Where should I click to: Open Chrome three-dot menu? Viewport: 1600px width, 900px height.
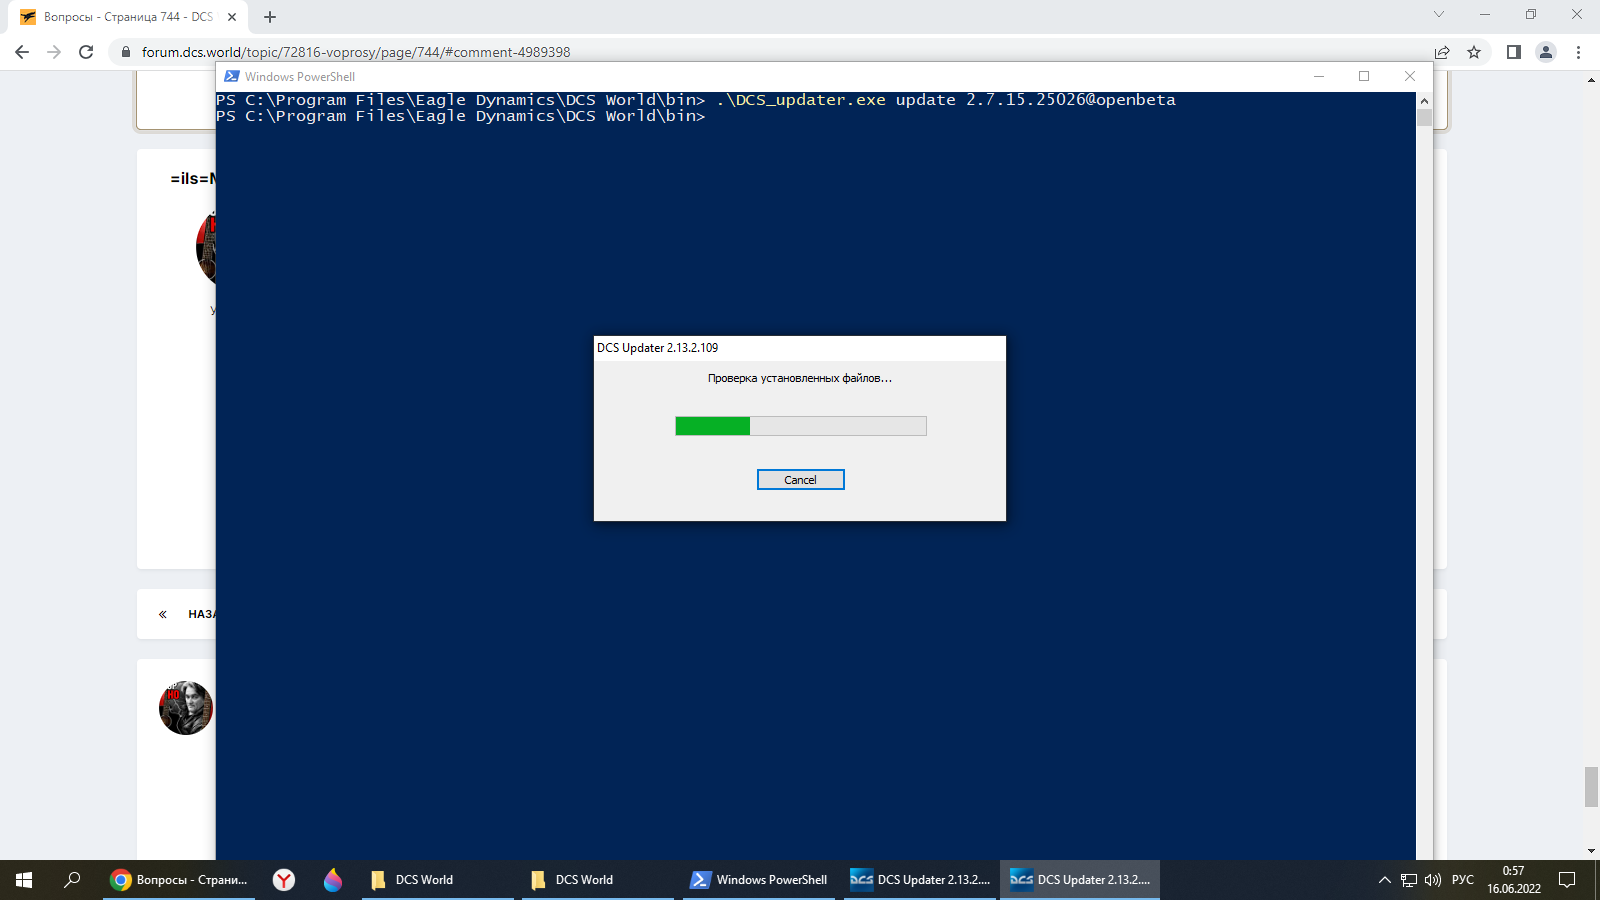pyautogui.click(x=1579, y=52)
